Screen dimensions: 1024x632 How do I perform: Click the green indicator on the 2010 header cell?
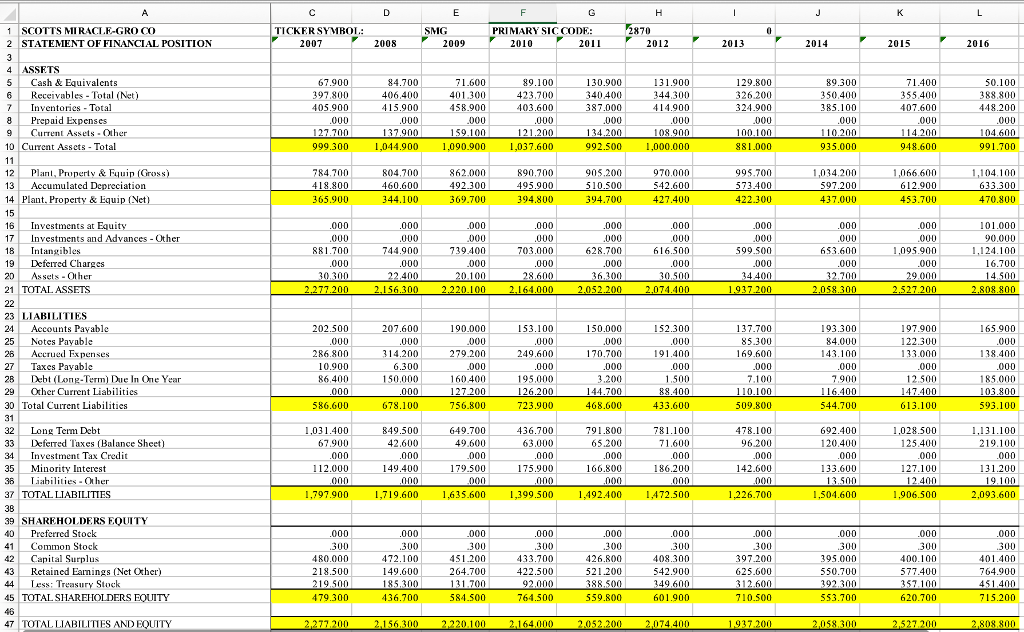click(493, 40)
